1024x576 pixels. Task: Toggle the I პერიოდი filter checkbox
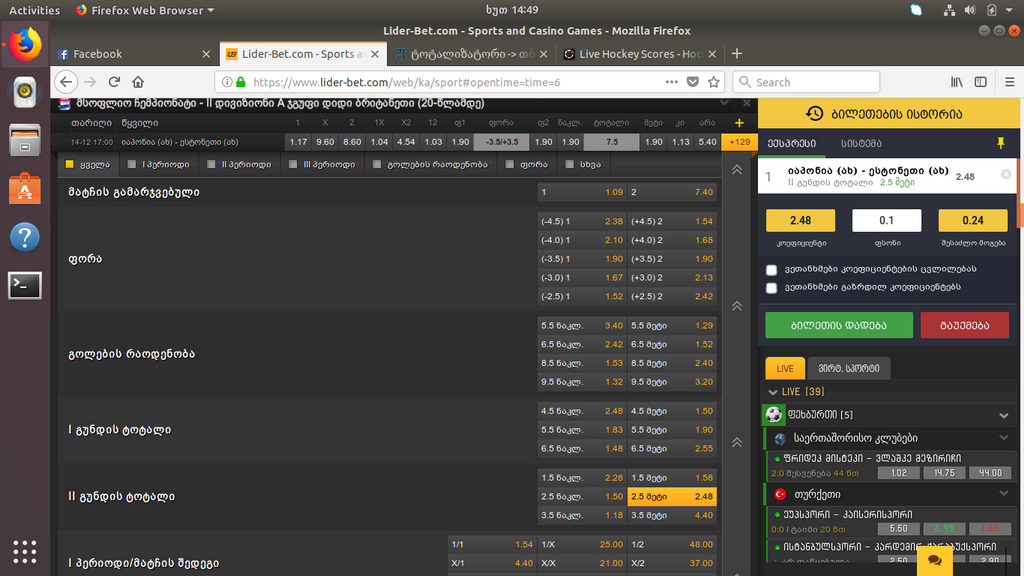click(x=132, y=164)
